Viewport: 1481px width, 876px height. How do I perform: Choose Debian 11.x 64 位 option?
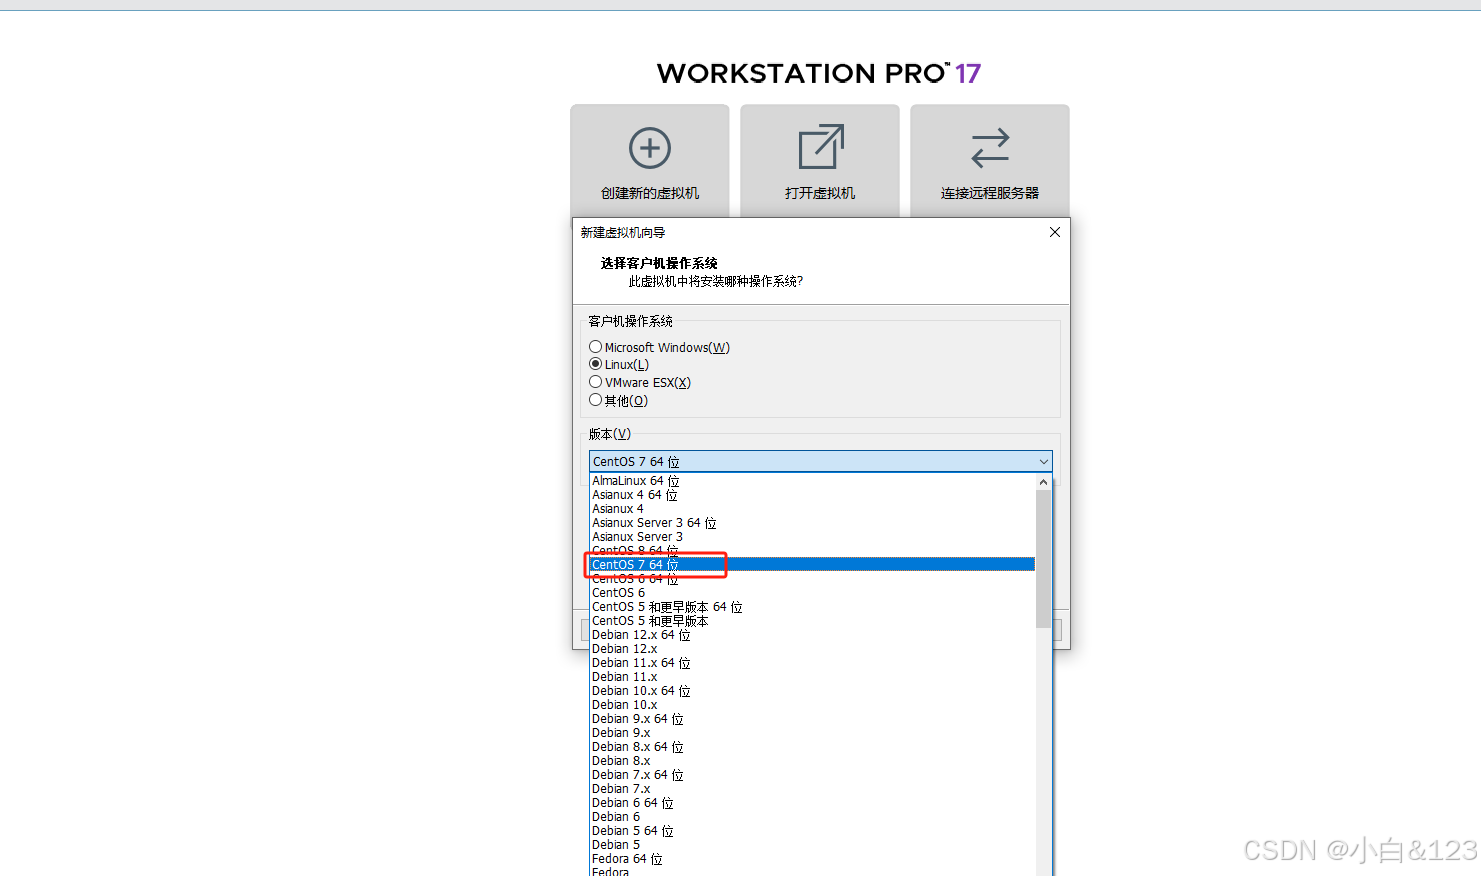pos(812,663)
